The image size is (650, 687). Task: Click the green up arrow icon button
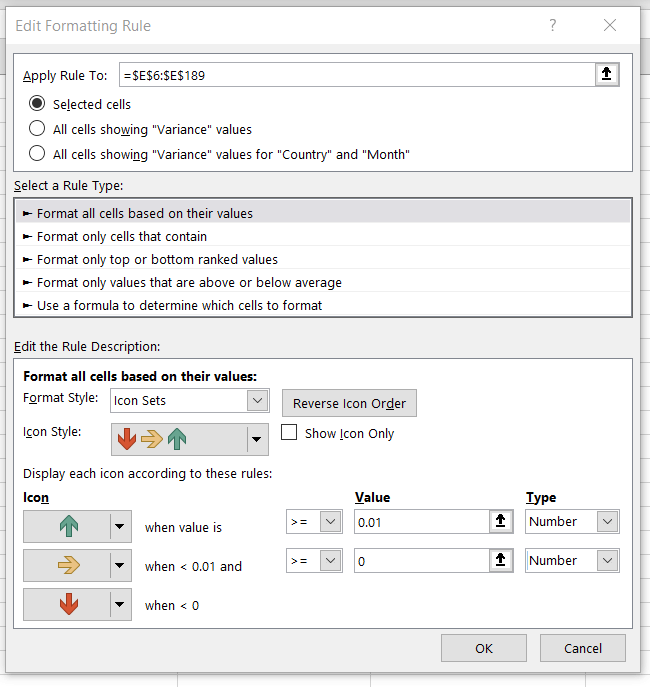pyautogui.click(x=67, y=526)
